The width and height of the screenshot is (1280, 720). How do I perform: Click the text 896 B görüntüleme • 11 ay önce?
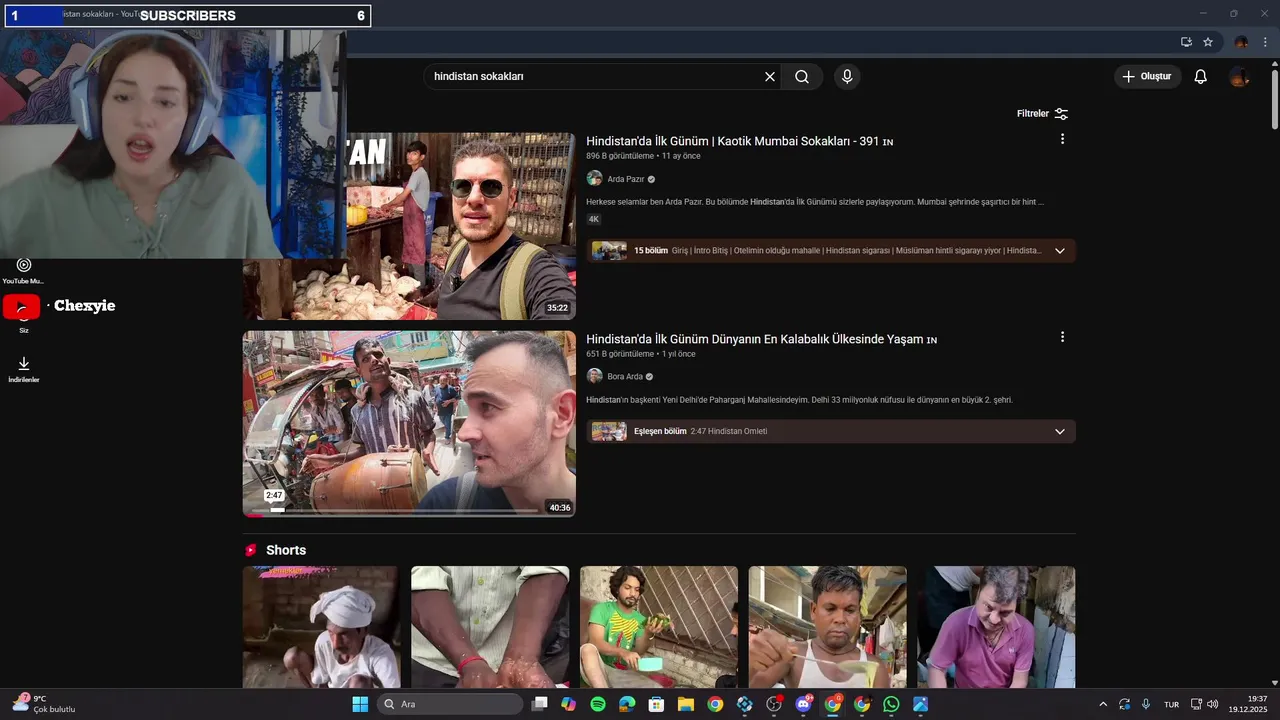[x=643, y=156]
